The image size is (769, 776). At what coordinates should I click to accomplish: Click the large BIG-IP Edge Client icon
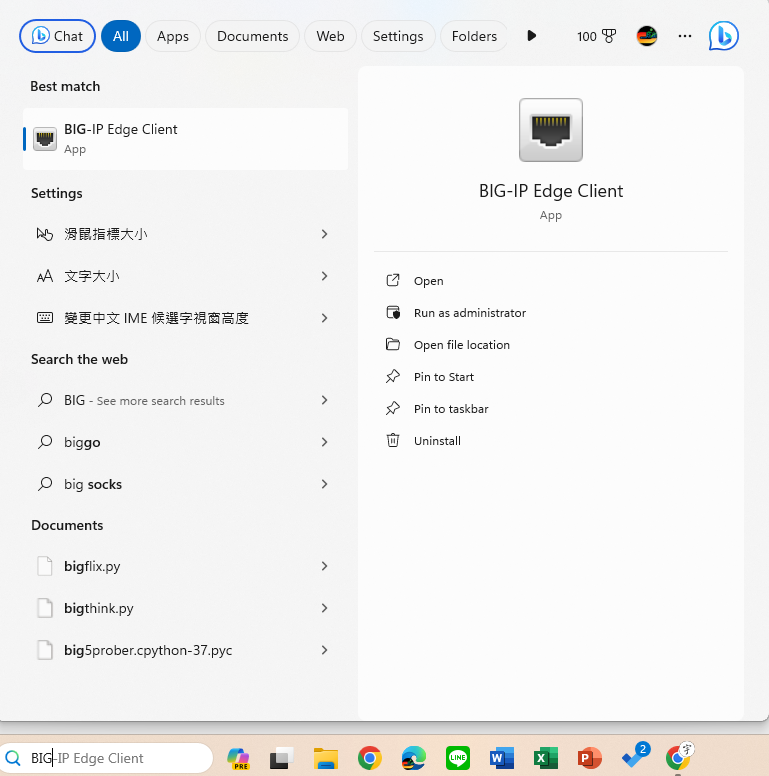pos(551,130)
